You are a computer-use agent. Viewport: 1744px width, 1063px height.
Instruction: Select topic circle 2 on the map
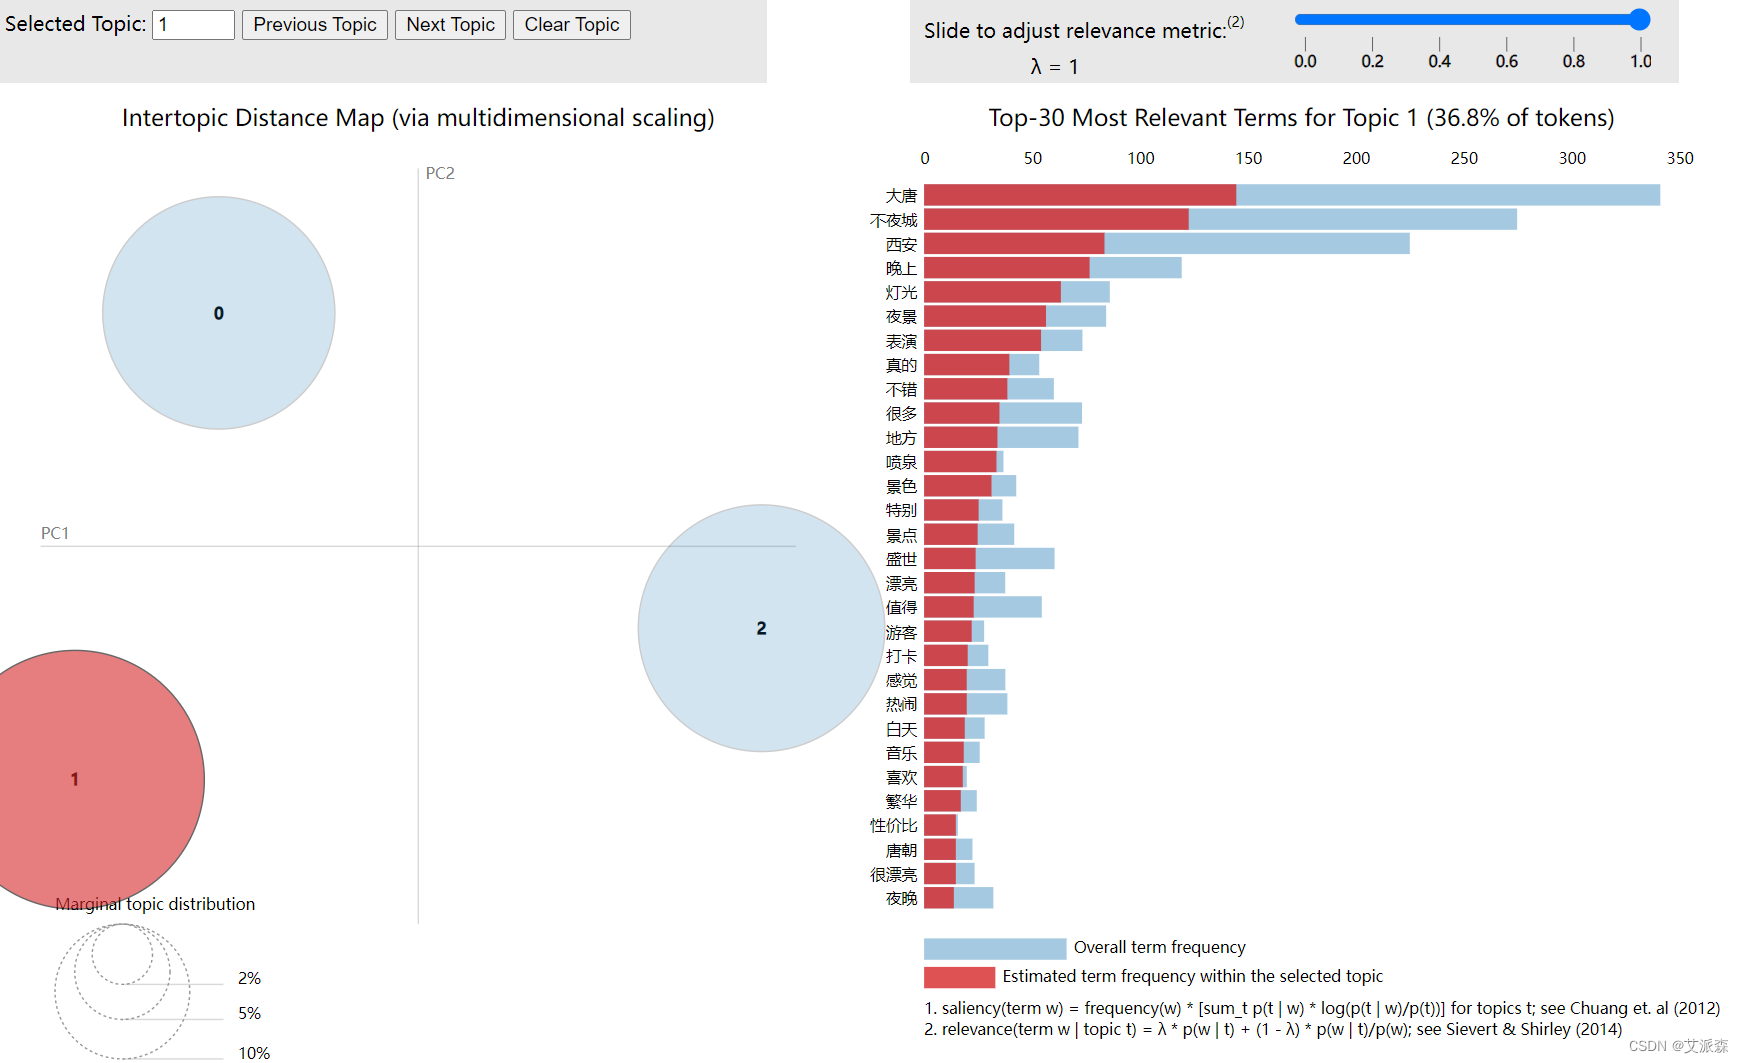coord(761,628)
